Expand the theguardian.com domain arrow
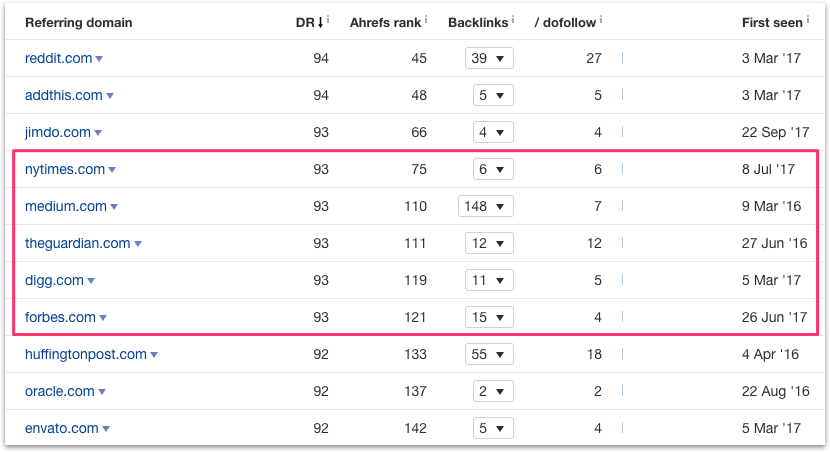The width and height of the screenshot is (830, 452). pyautogui.click(x=138, y=244)
